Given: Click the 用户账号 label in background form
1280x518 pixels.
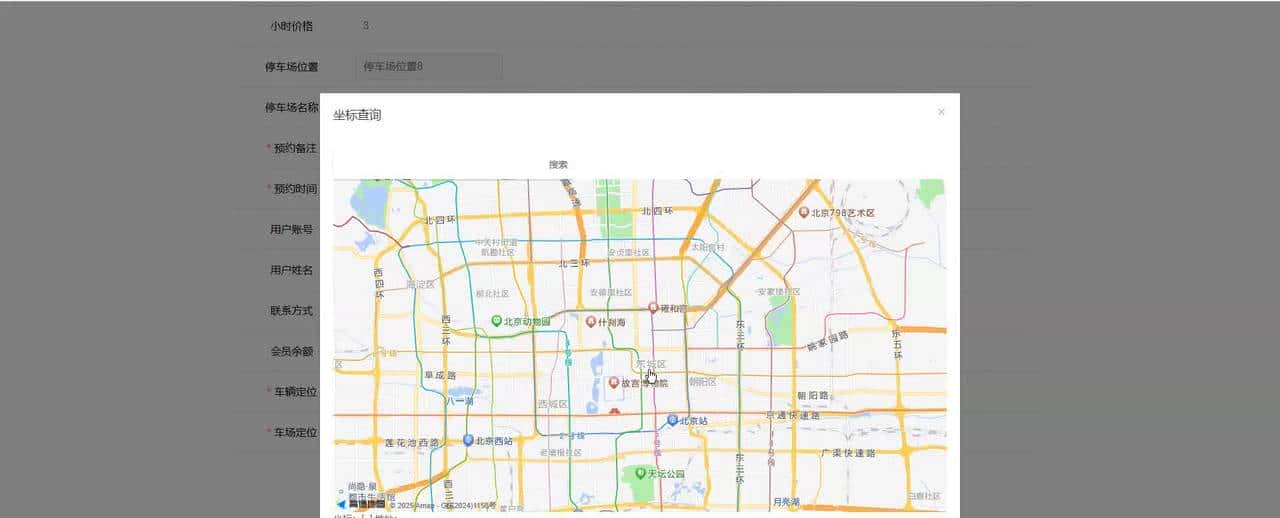Looking at the screenshot, I should coord(291,229).
